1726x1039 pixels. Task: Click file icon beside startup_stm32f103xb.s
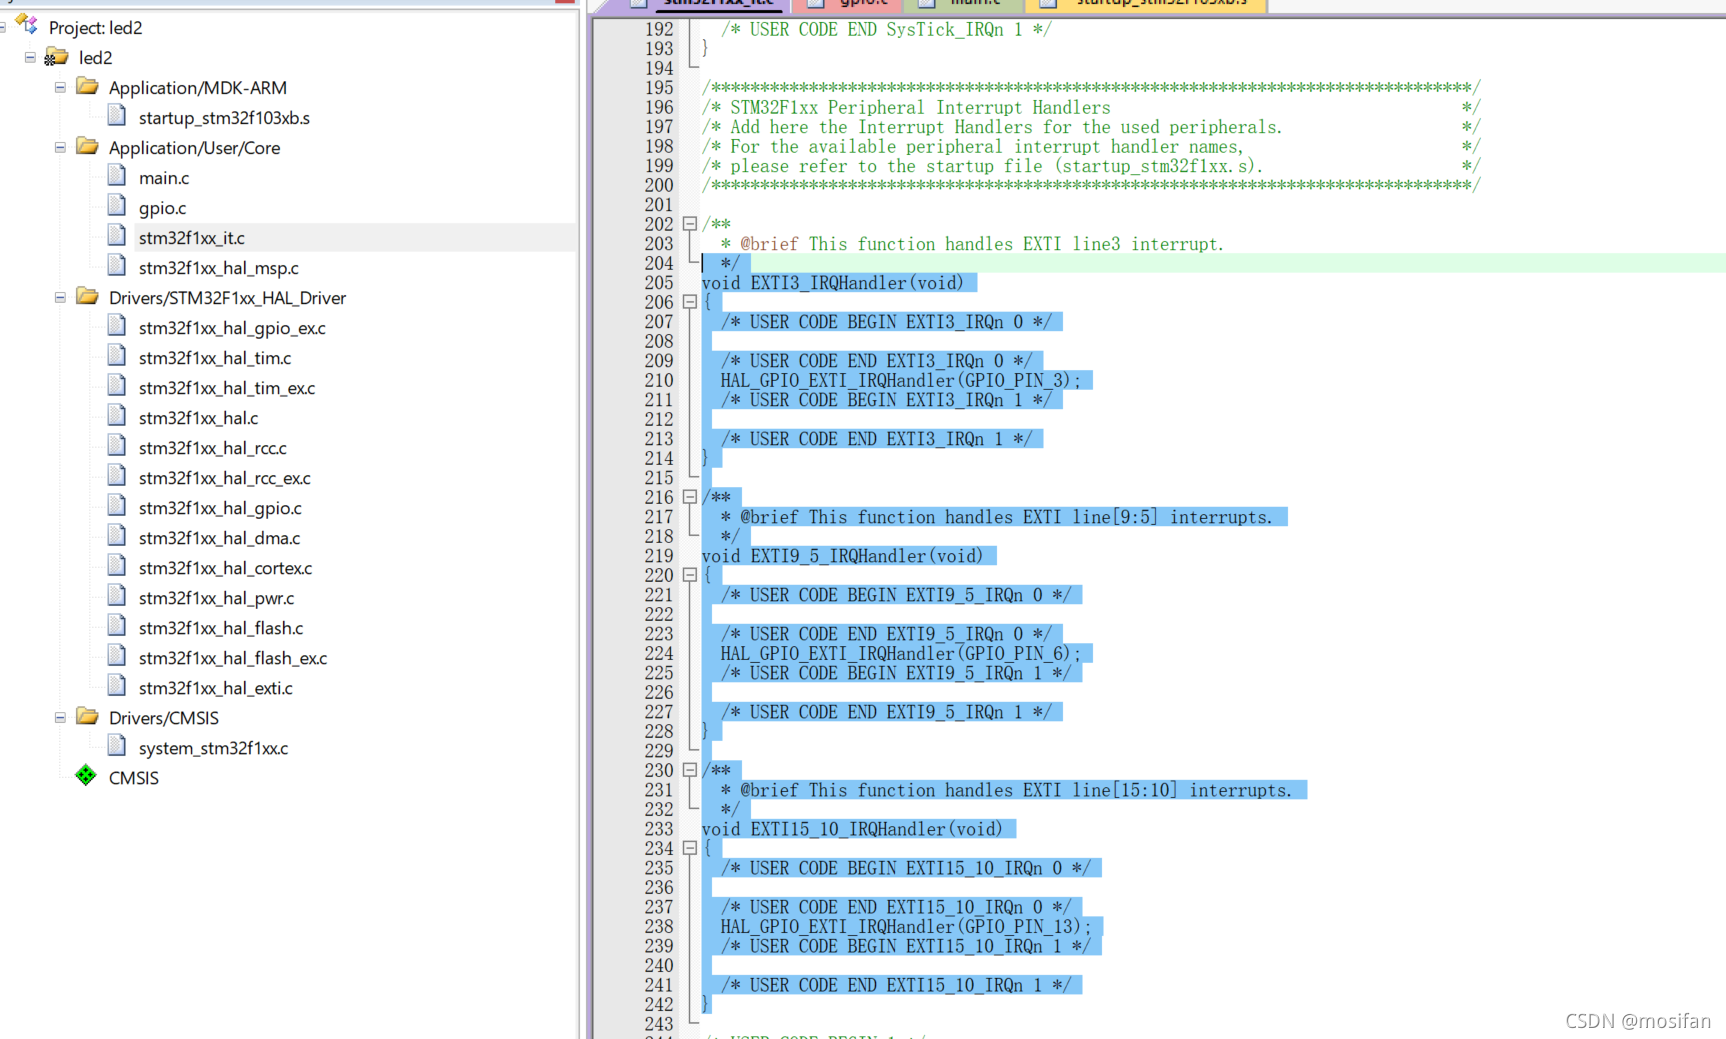point(117,116)
